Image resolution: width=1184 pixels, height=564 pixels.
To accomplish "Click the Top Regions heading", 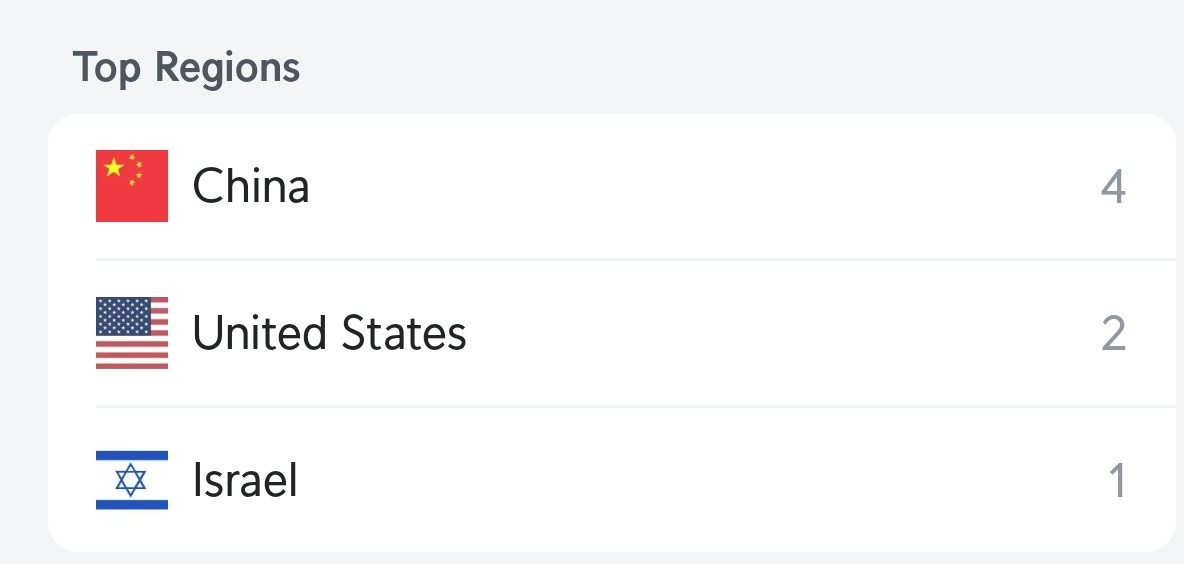I will (186, 67).
